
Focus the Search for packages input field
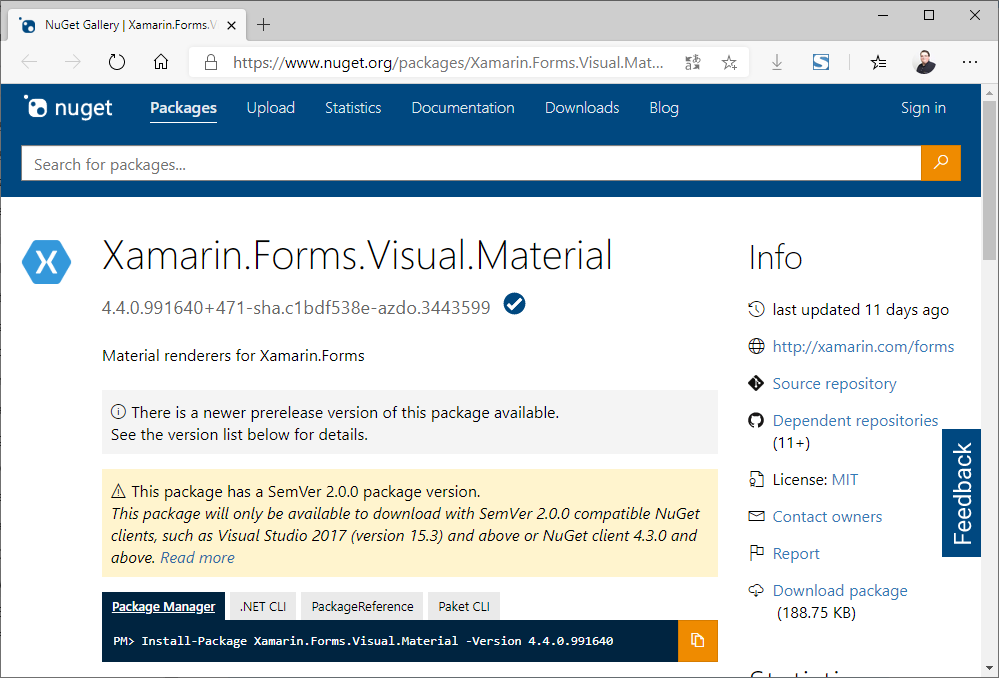pos(470,164)
